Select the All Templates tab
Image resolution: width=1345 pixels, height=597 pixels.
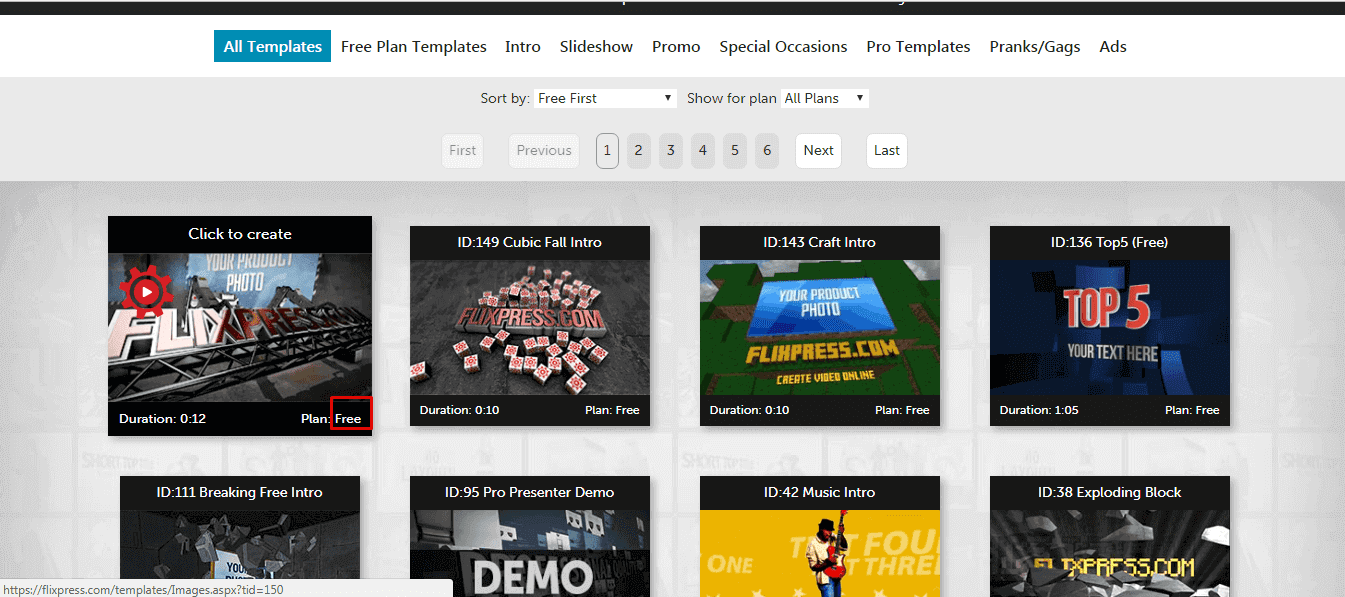coord(272,46)
